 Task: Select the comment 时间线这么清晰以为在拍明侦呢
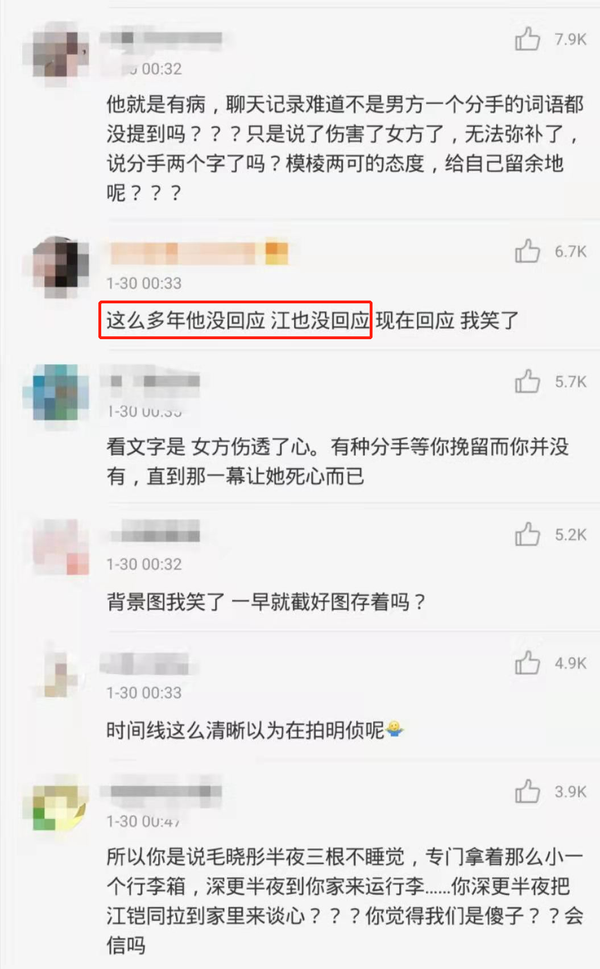tap(255, 730)
